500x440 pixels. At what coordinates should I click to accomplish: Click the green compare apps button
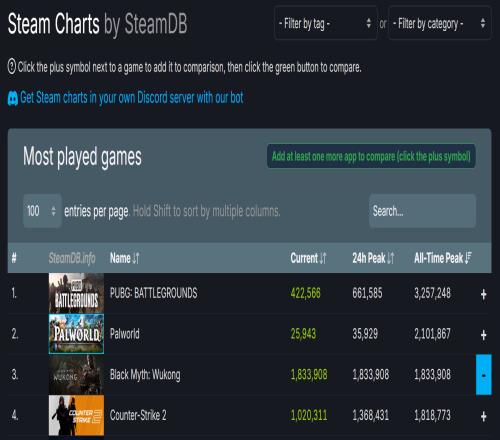(x=371, y=156)
